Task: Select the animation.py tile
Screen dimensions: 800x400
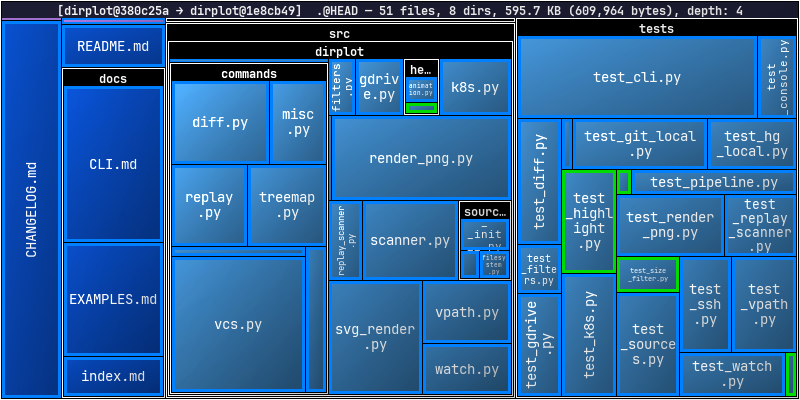Action: 421,89
